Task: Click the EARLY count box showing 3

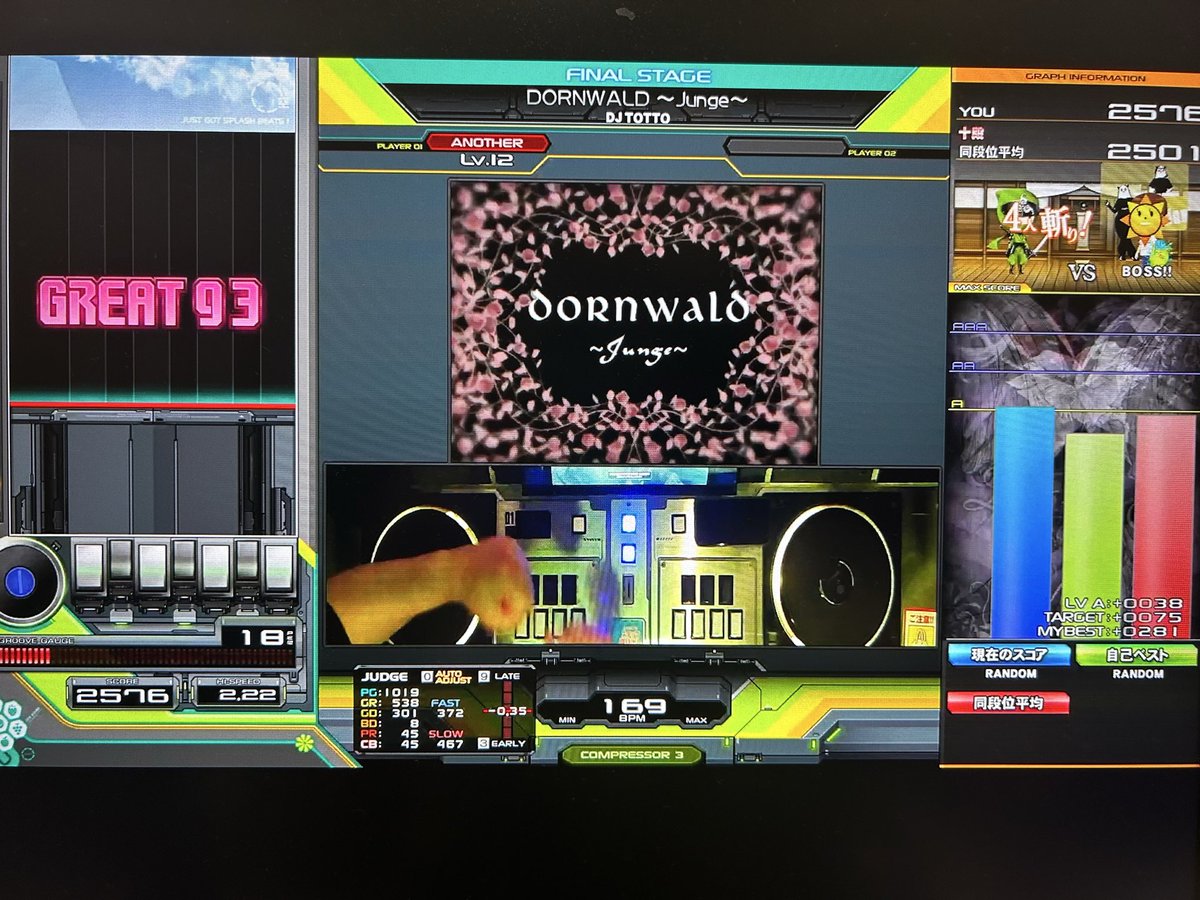Action: click(x=484, y=743)
